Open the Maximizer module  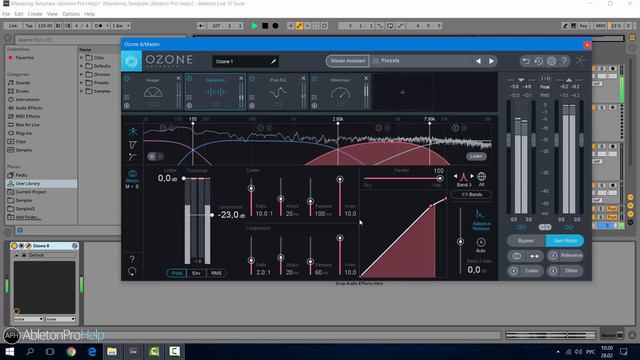coord(340,92)
